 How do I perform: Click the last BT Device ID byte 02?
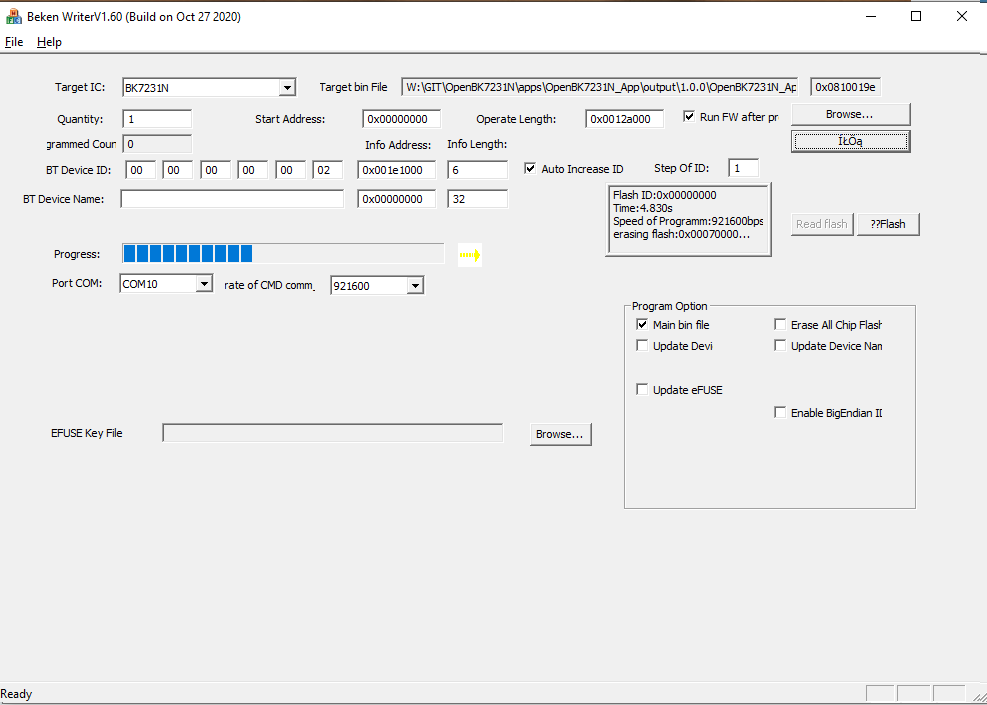pos(328,169)
